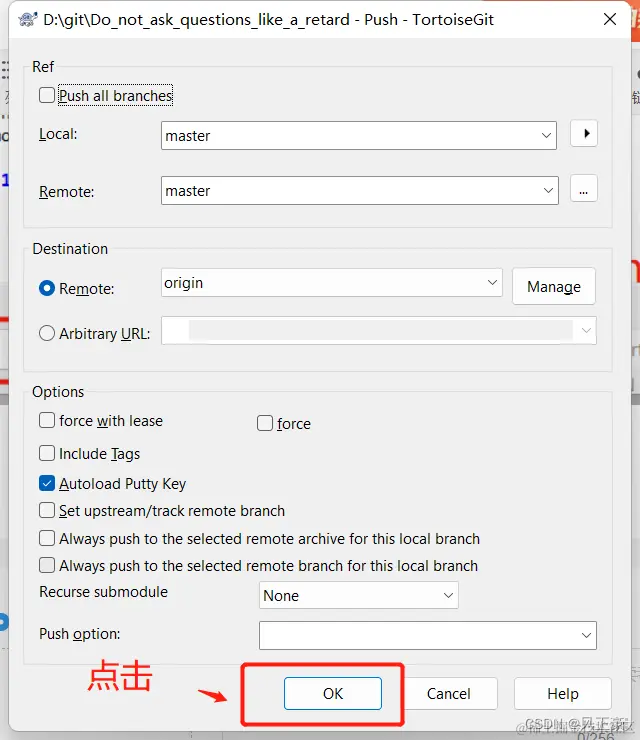Click the Cancel button

[448, 693]
